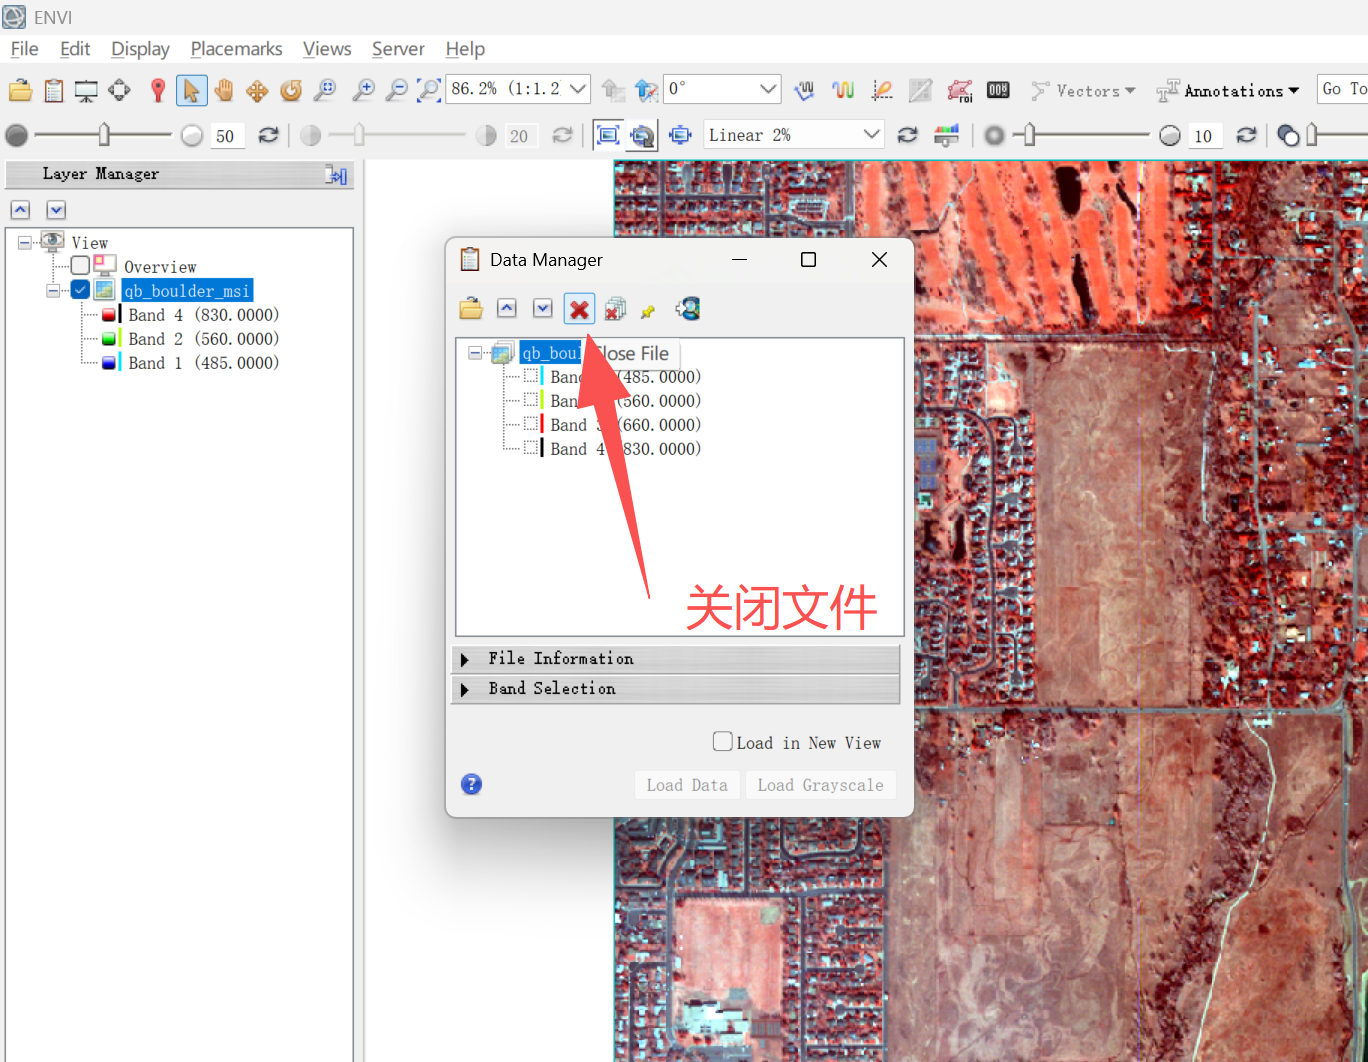Select the Pan hand tool

pos(224,91)
